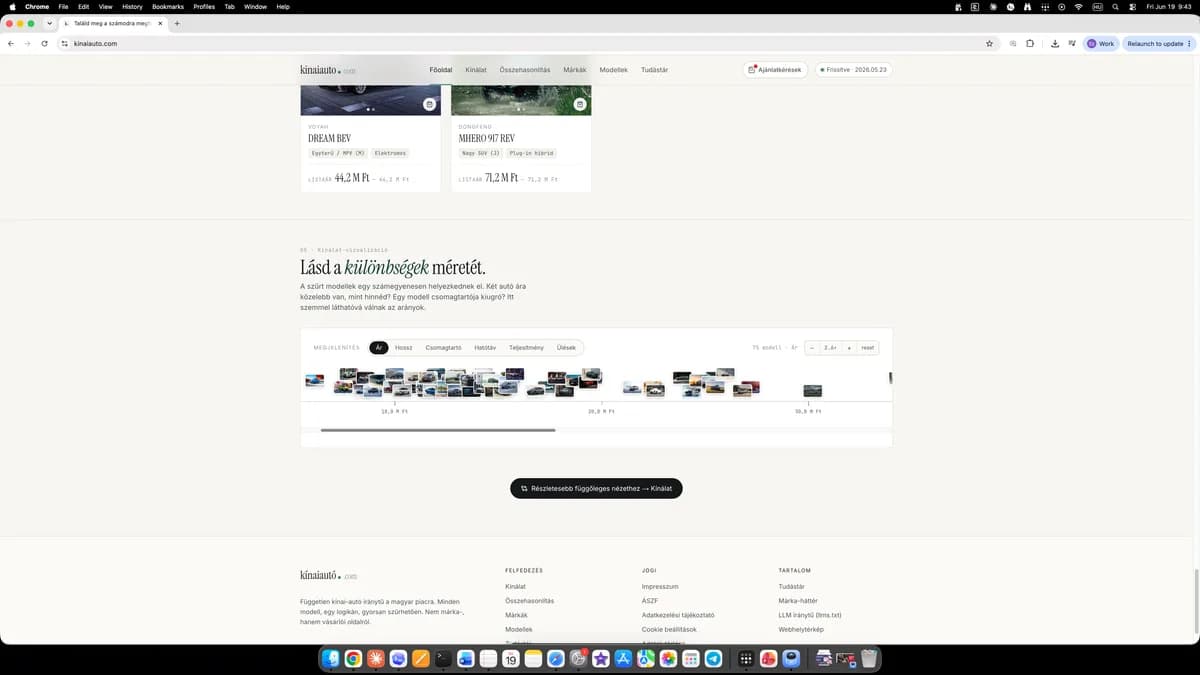Open Chrome downloads from the toolbar

point(1055,44)
